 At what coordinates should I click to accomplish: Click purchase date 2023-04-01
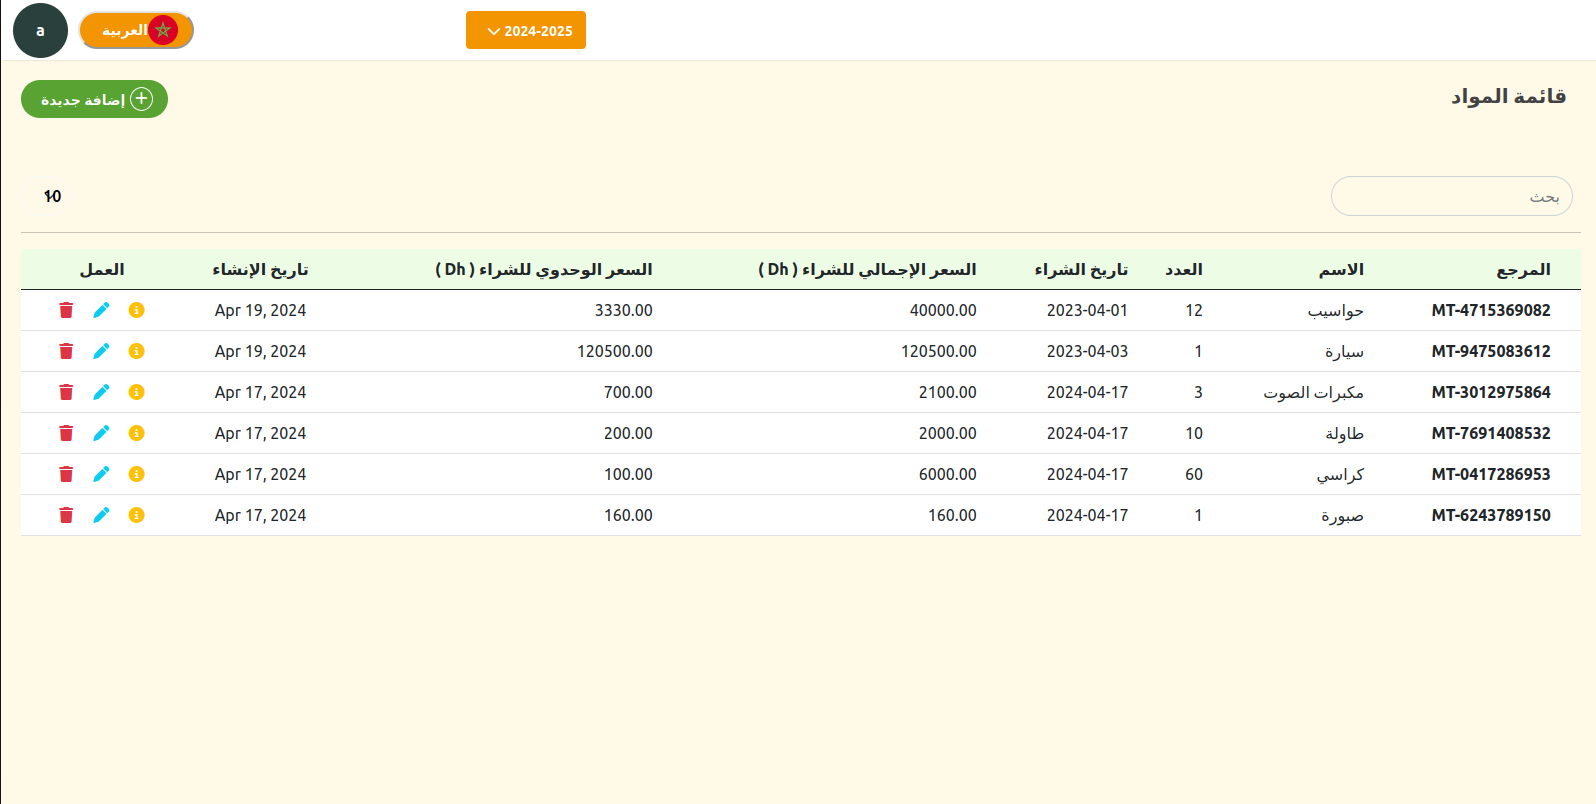pyautogui.click(x=1087, y=310)
